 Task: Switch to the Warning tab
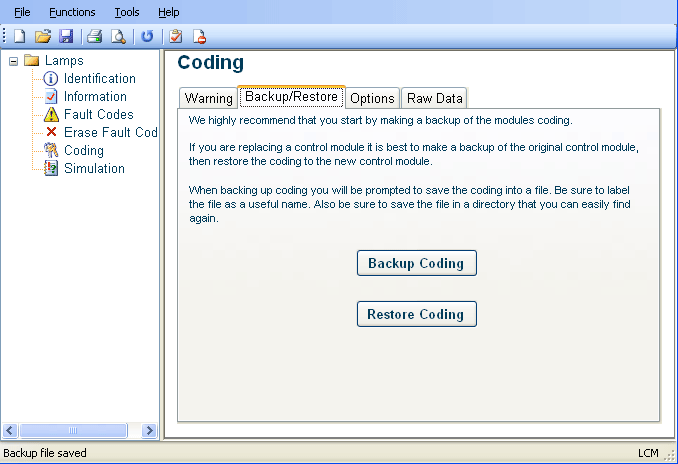pos(208,98)
